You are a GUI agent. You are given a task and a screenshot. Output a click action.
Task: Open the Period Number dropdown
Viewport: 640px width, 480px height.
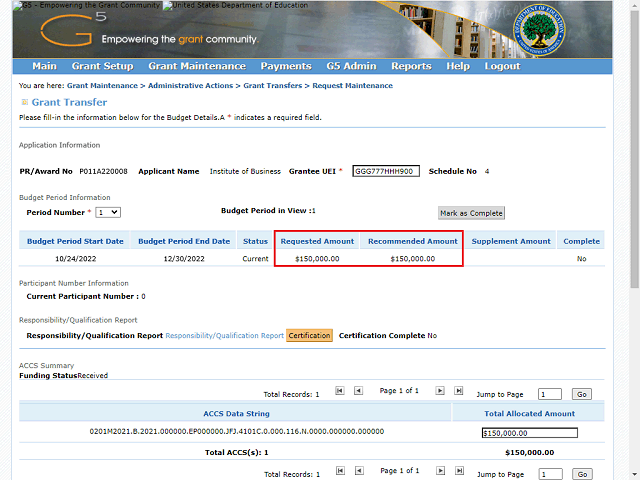point(108,212)
